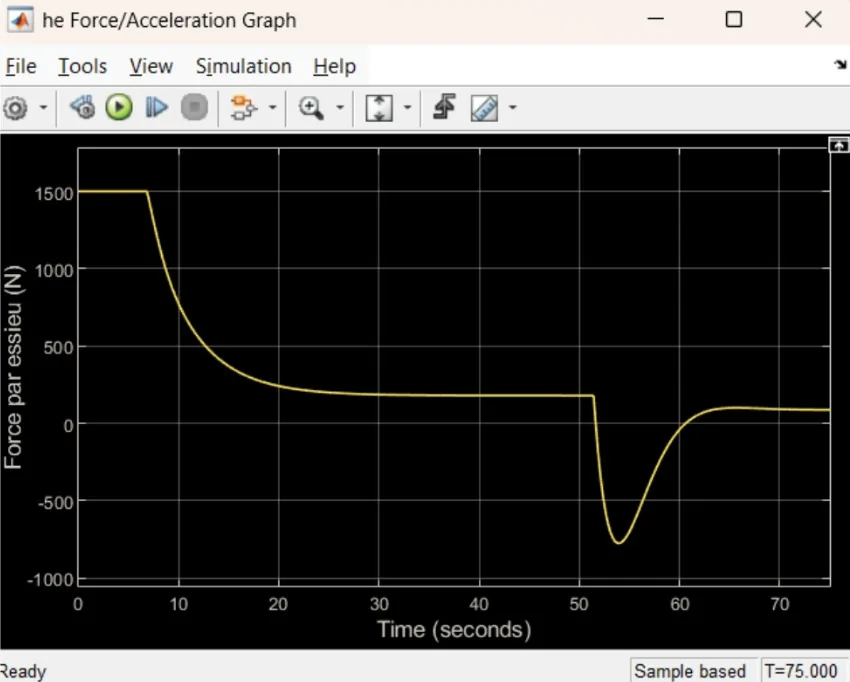Image resolution: width=850 pixels, height=682 pixels.
Task: Click the Step Forward icon
Action: point(157,107)
